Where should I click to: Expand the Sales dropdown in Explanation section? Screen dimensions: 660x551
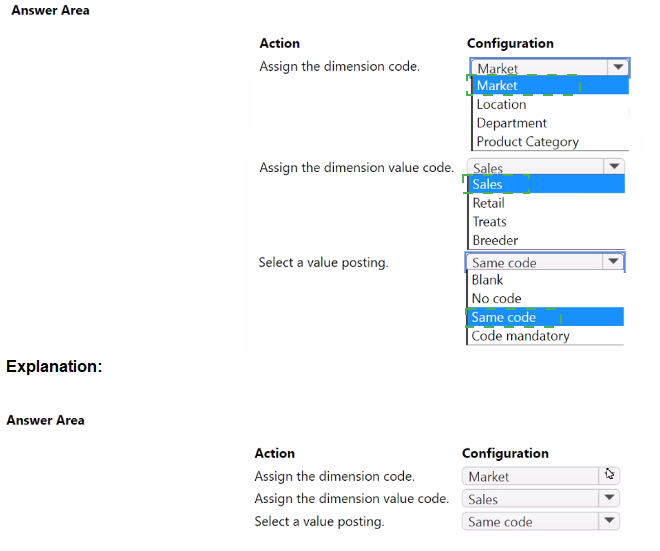coord(608,498)
